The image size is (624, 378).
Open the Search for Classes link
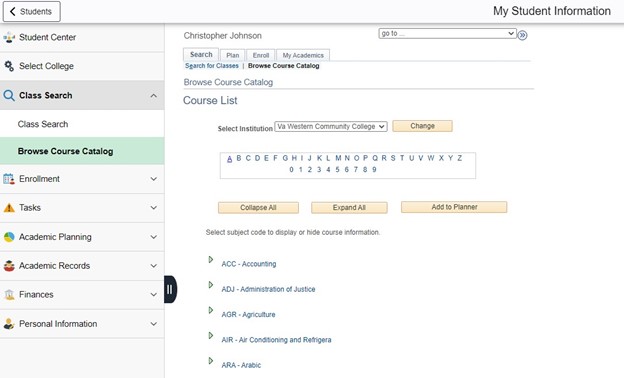pos(212,66)
